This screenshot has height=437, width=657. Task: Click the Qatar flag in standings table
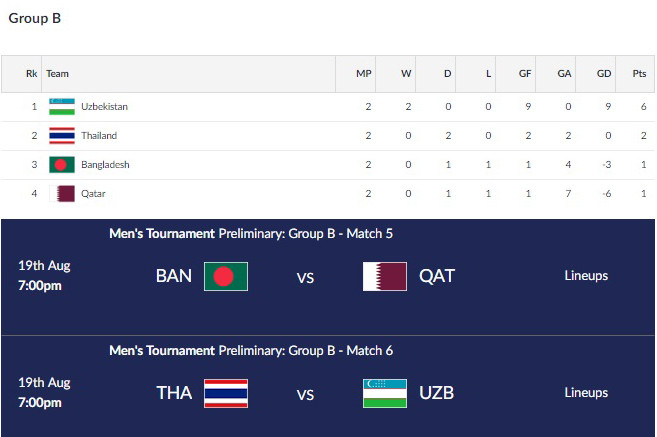[62, 193]
